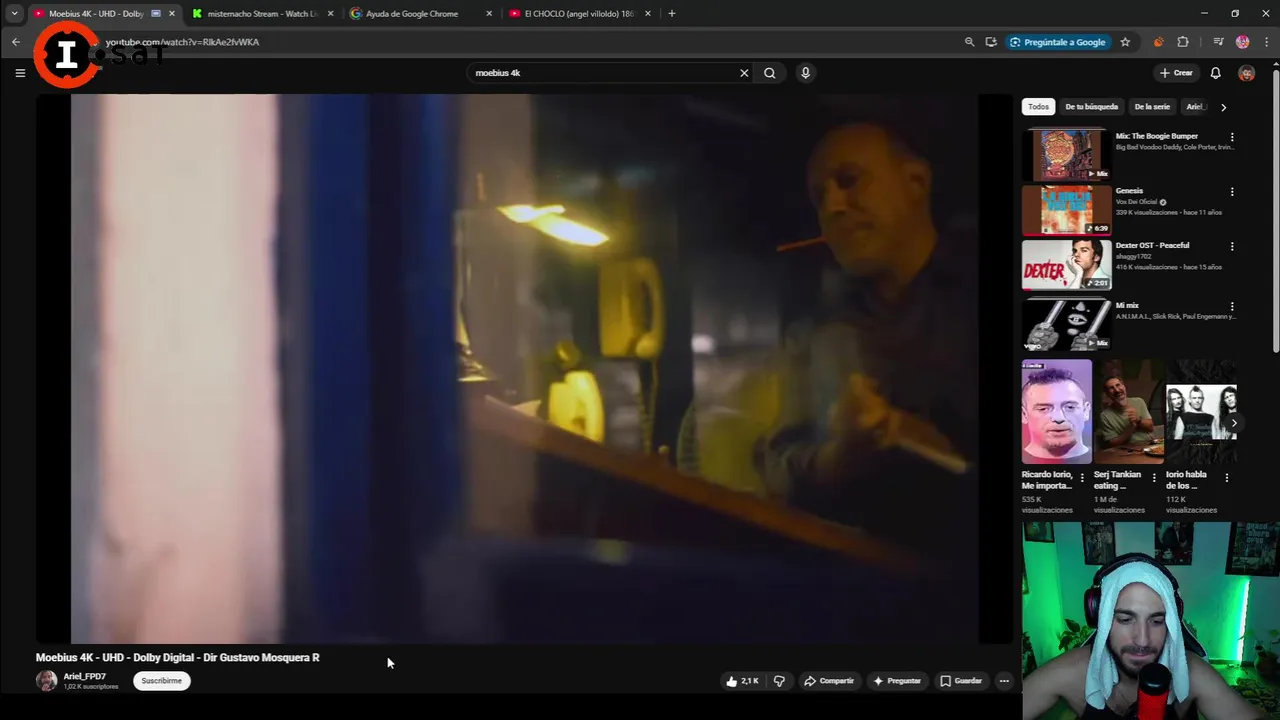Select the De tu búsqueda filter chip
Screen dimensions: 1280x720
pos(1091,107)
